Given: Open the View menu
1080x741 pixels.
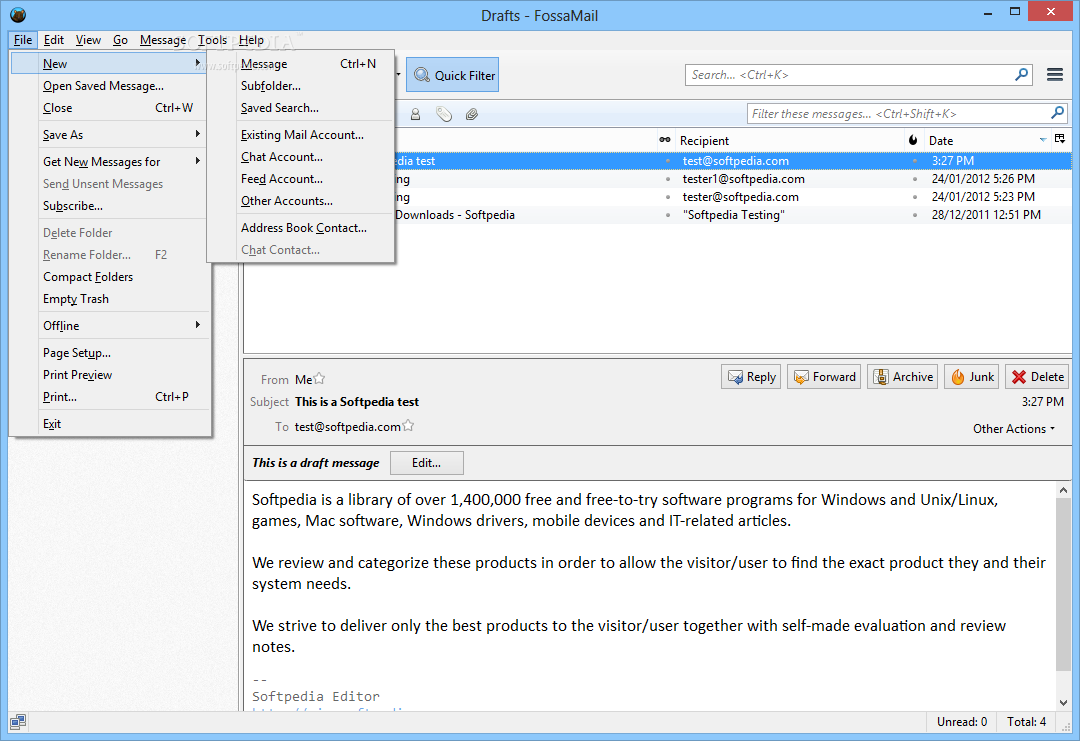Looking at the screenshot, I should click(88, 40).
